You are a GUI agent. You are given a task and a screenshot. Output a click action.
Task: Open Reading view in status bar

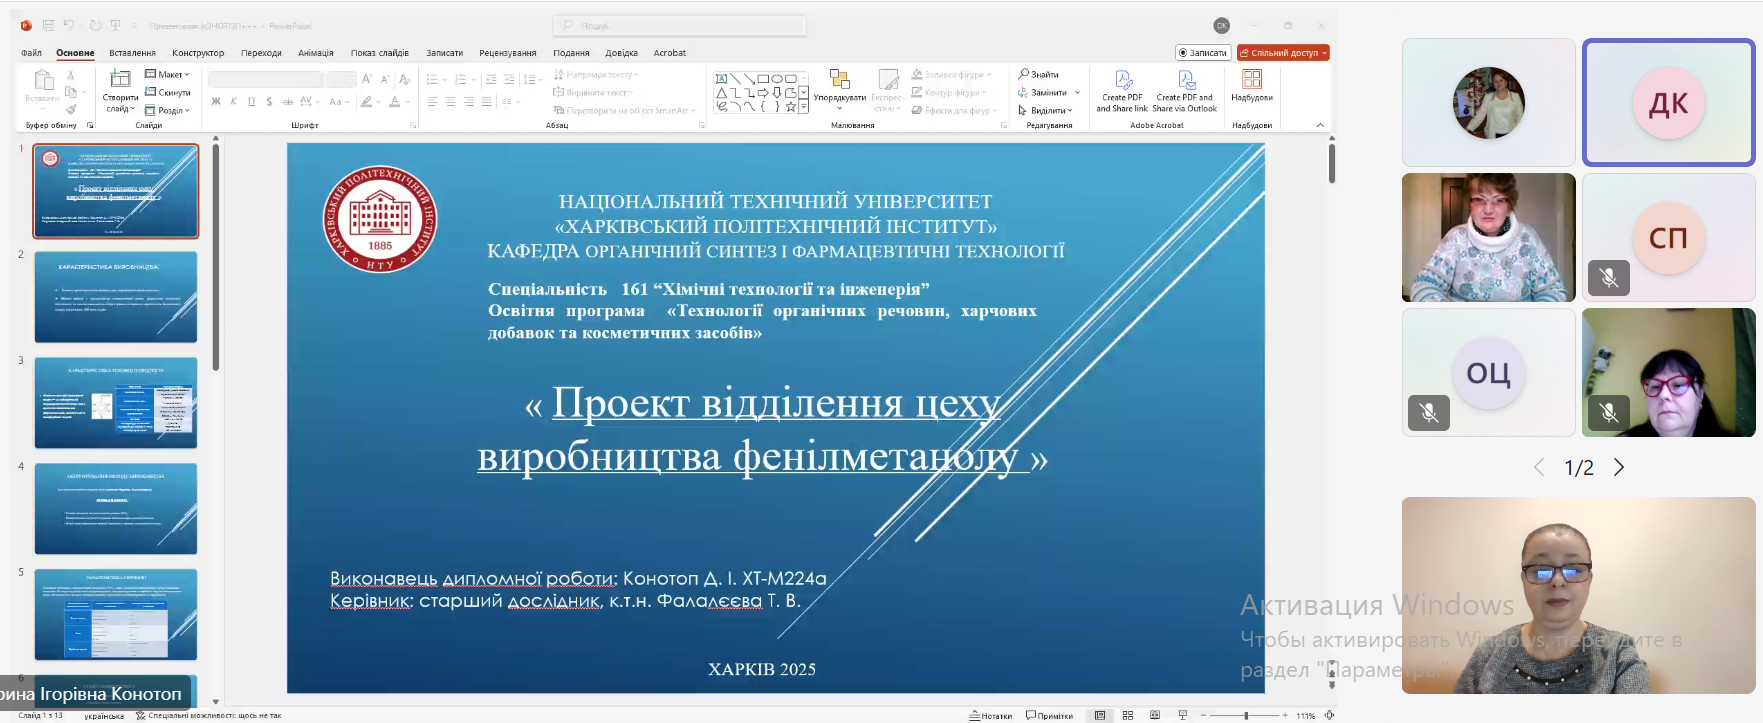tap(1155, 715)
